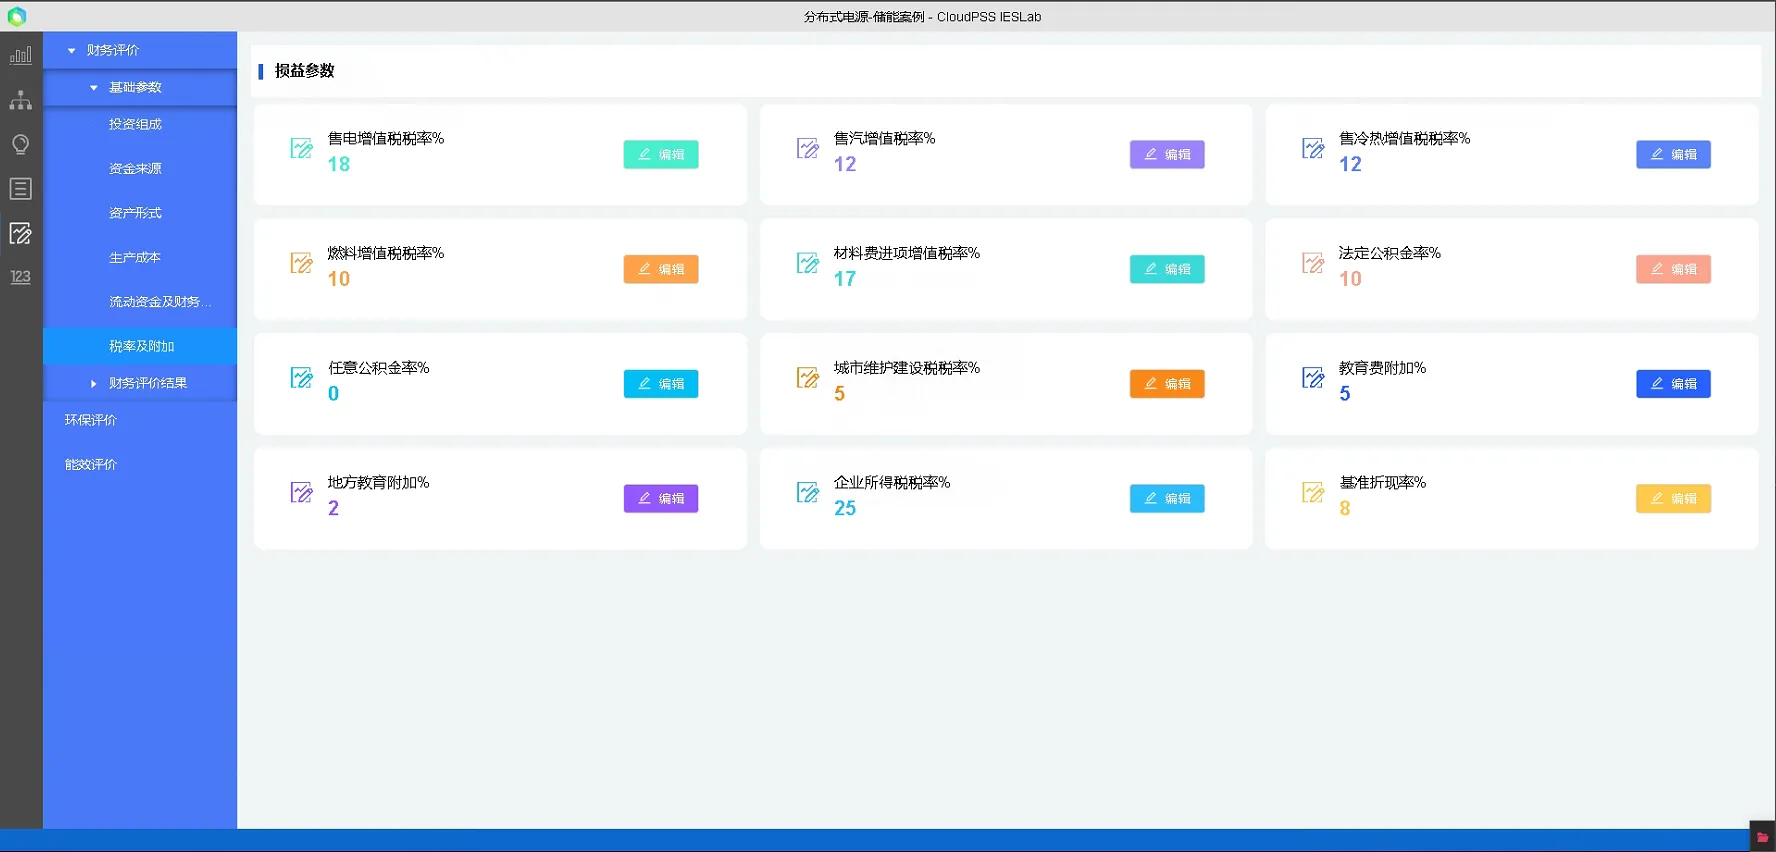The width and height of the screenshot is (1776, 852).
Task: Open the 资金来源 menu item
Action: (x=140, y=168)
